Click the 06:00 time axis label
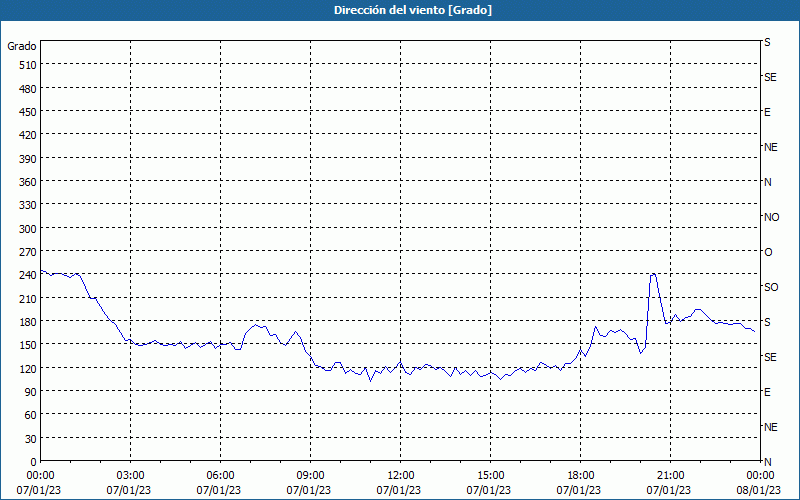 [220, 476]
